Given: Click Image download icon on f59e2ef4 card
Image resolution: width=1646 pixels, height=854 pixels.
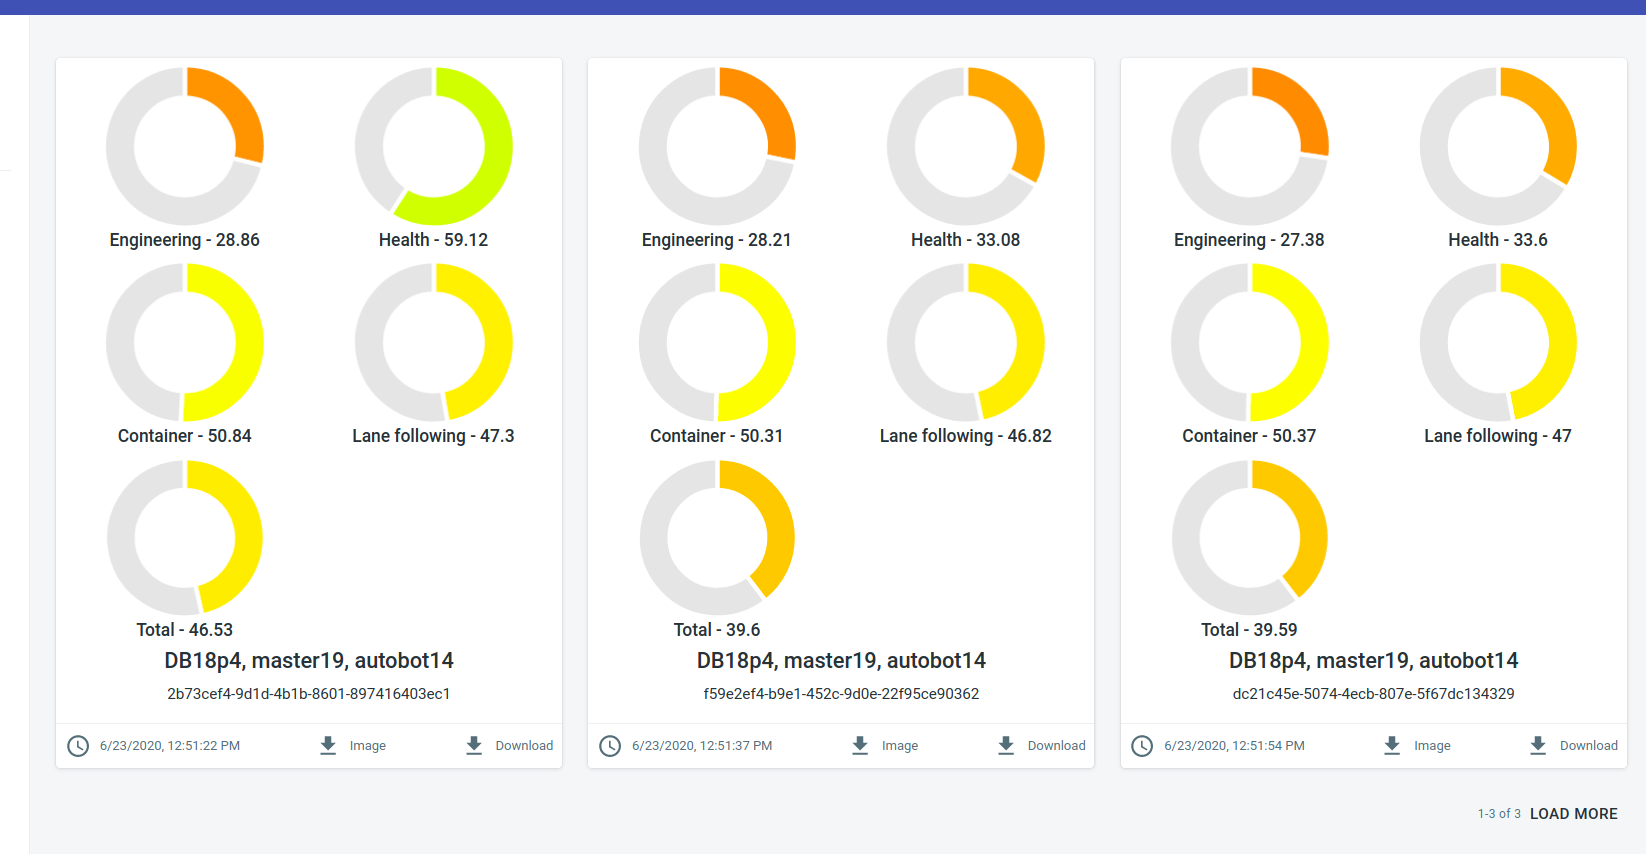Looking at the screenshot, I should pyautogui.click(x=860, y=746).
